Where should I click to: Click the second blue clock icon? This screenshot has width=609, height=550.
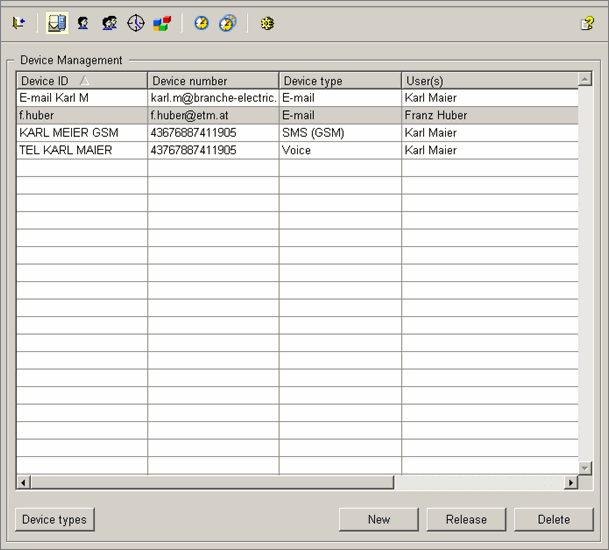point(227,23)
